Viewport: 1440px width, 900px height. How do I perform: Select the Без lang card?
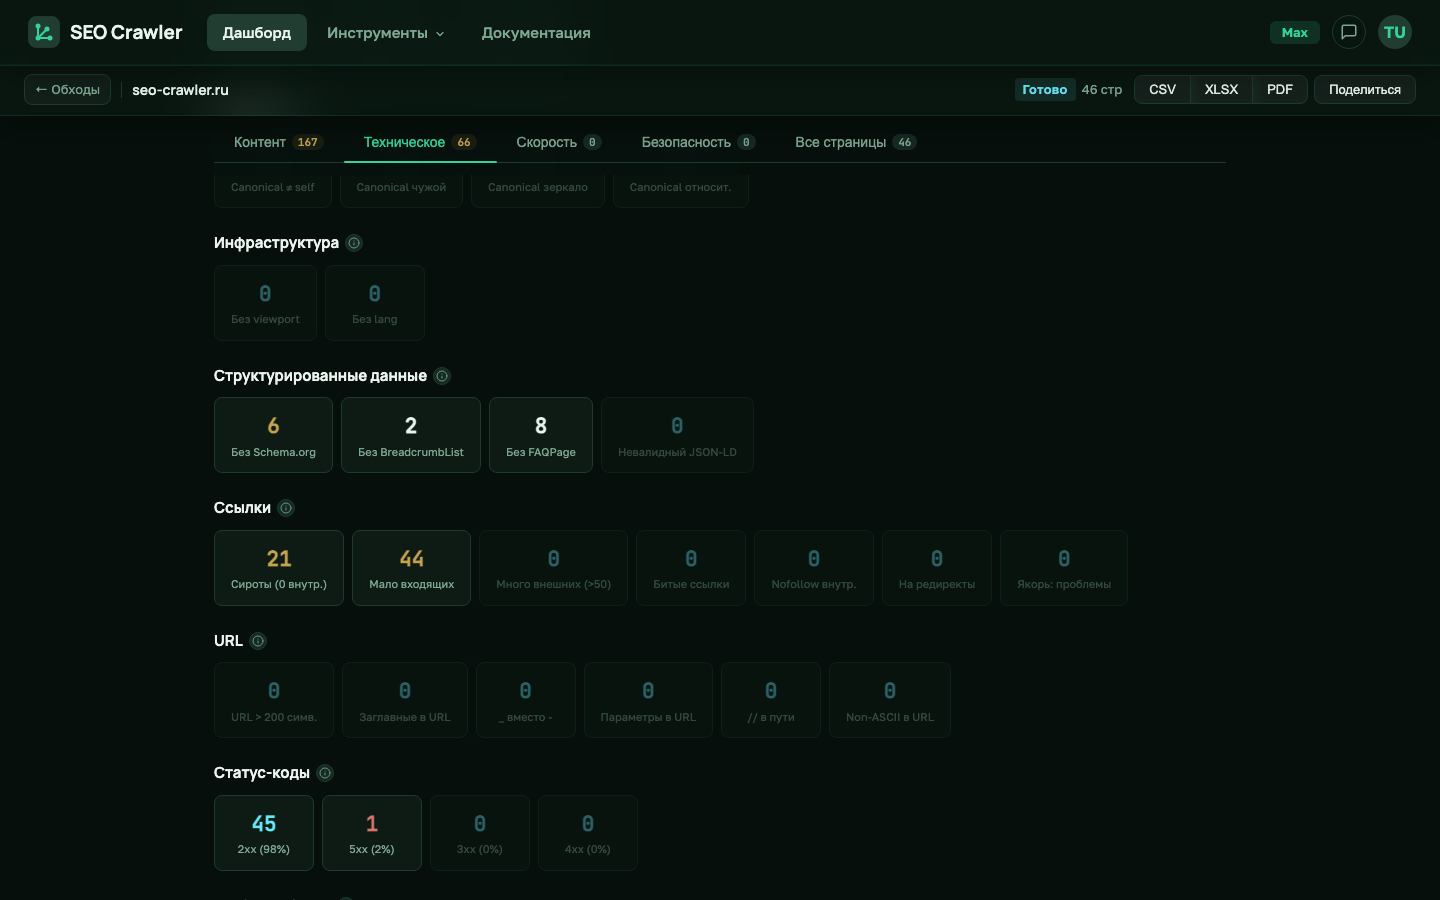(375, 303)
